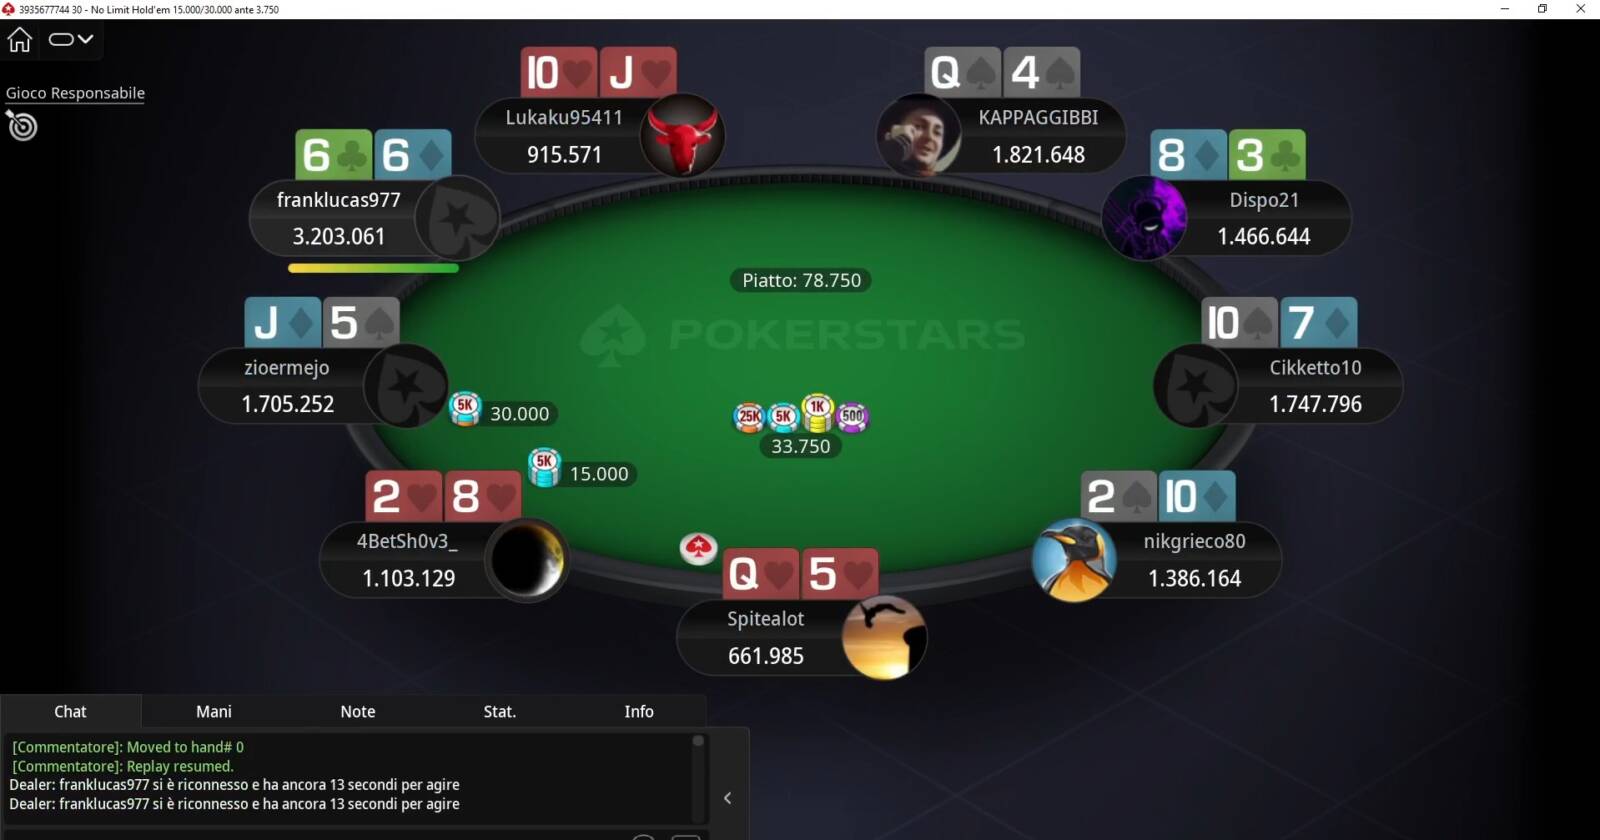Click the red dealer button chip
The height and width of the screenshot is (840, 1600).
(x=698, y=547)
